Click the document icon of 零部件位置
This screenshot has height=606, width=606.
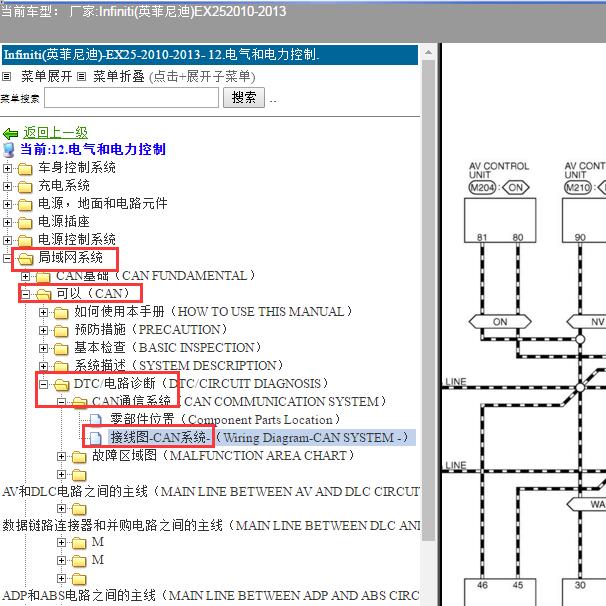95,420
